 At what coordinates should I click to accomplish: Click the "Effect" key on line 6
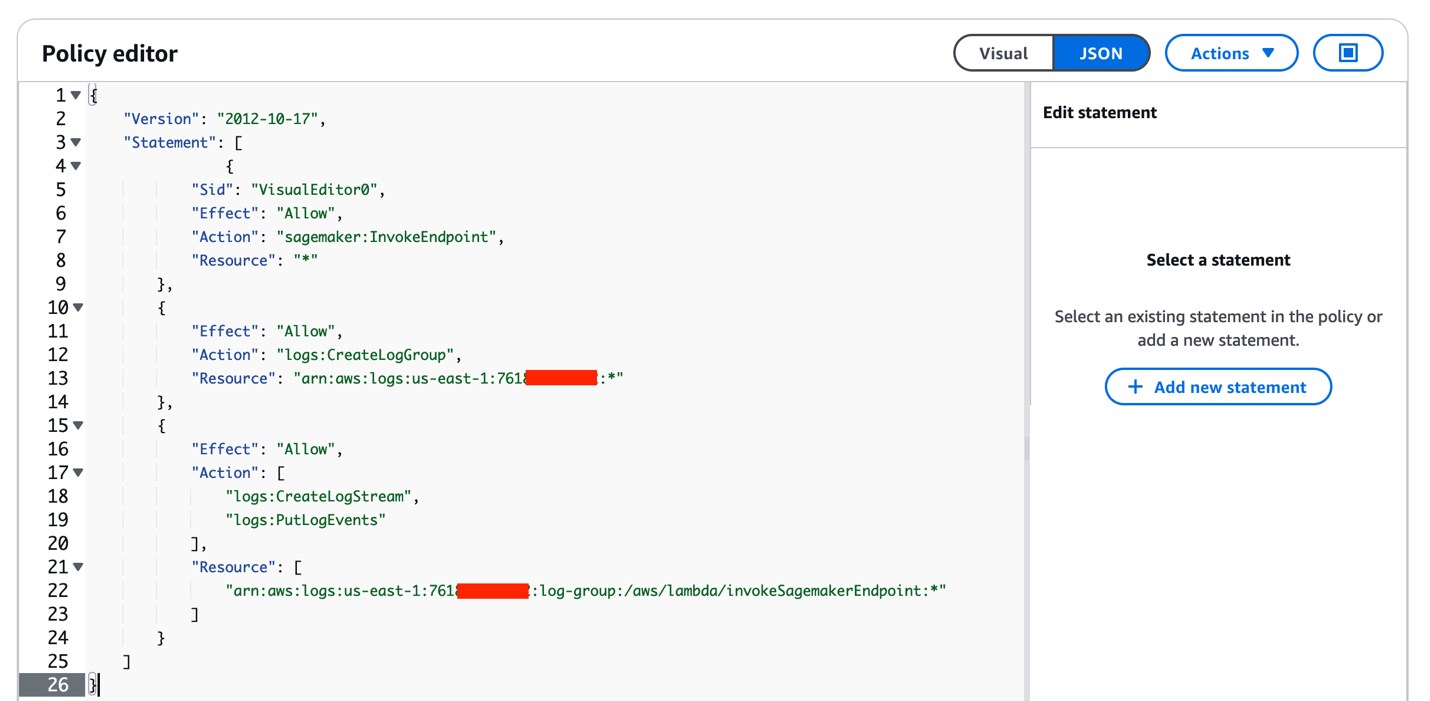225,213
